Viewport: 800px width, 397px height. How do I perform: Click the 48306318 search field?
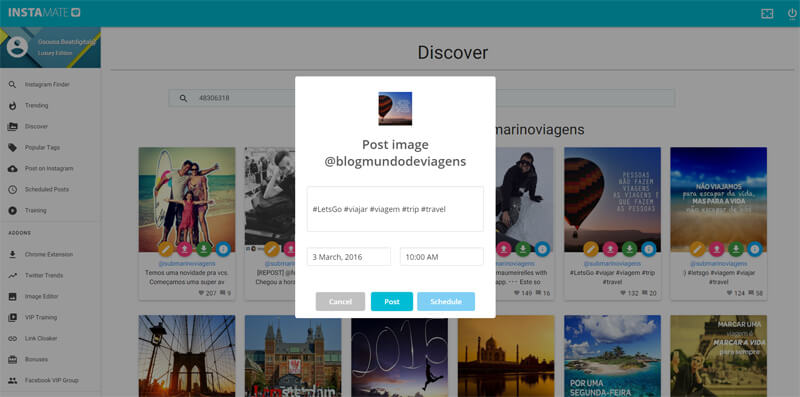[x=421, y=98]
